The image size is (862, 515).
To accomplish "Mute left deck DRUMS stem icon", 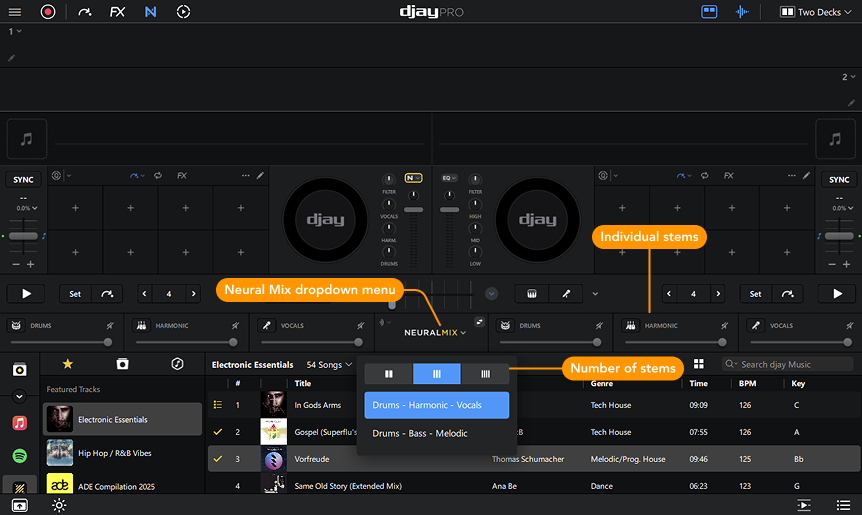I will (110, 326).
